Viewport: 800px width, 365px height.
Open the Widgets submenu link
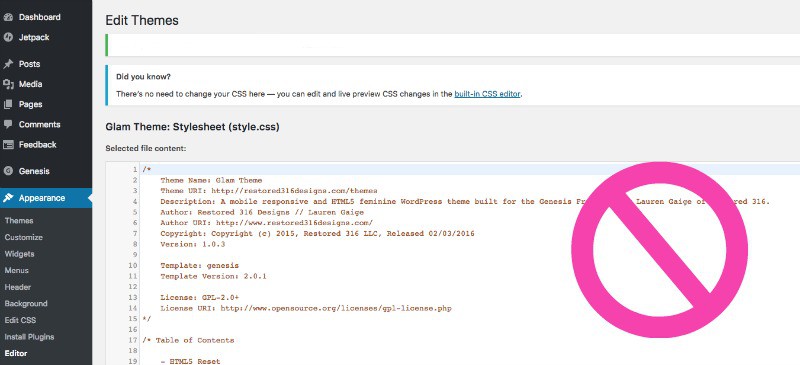19,254
